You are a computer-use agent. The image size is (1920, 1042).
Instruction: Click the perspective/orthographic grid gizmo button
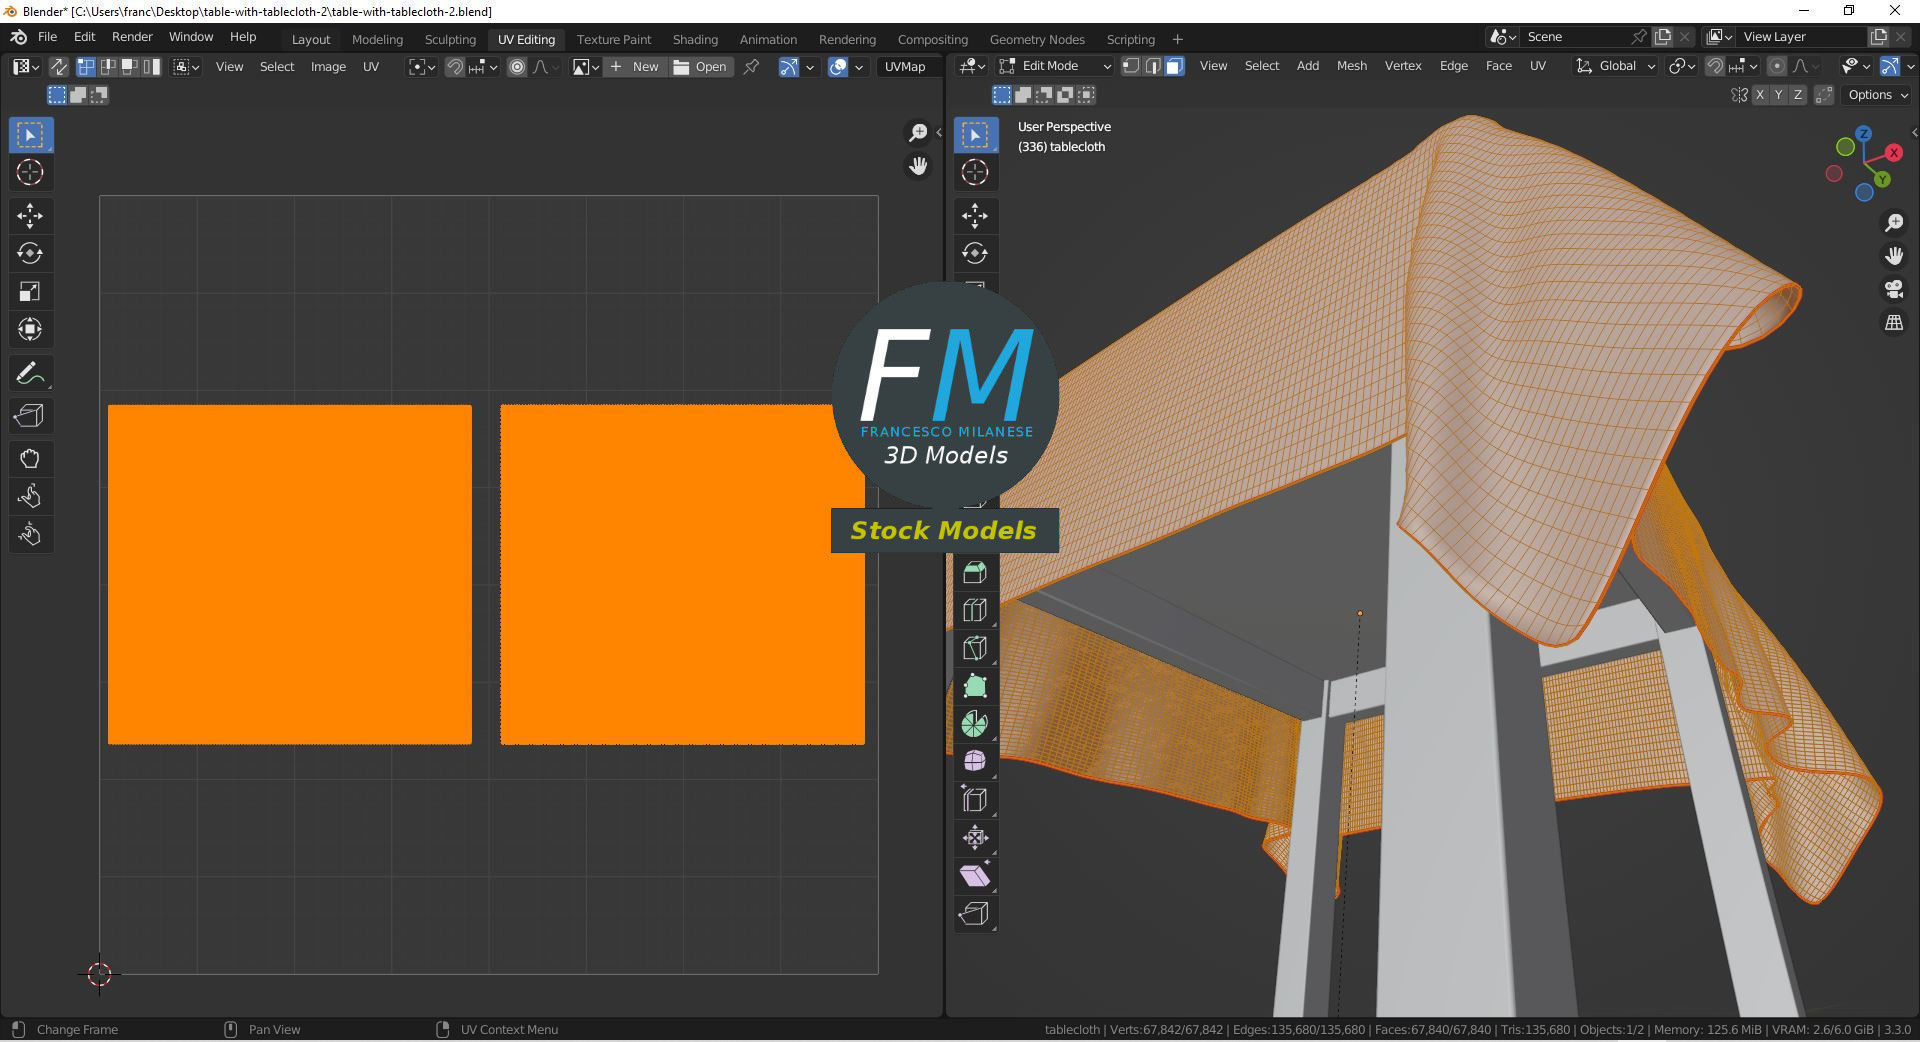[1894, 323]
